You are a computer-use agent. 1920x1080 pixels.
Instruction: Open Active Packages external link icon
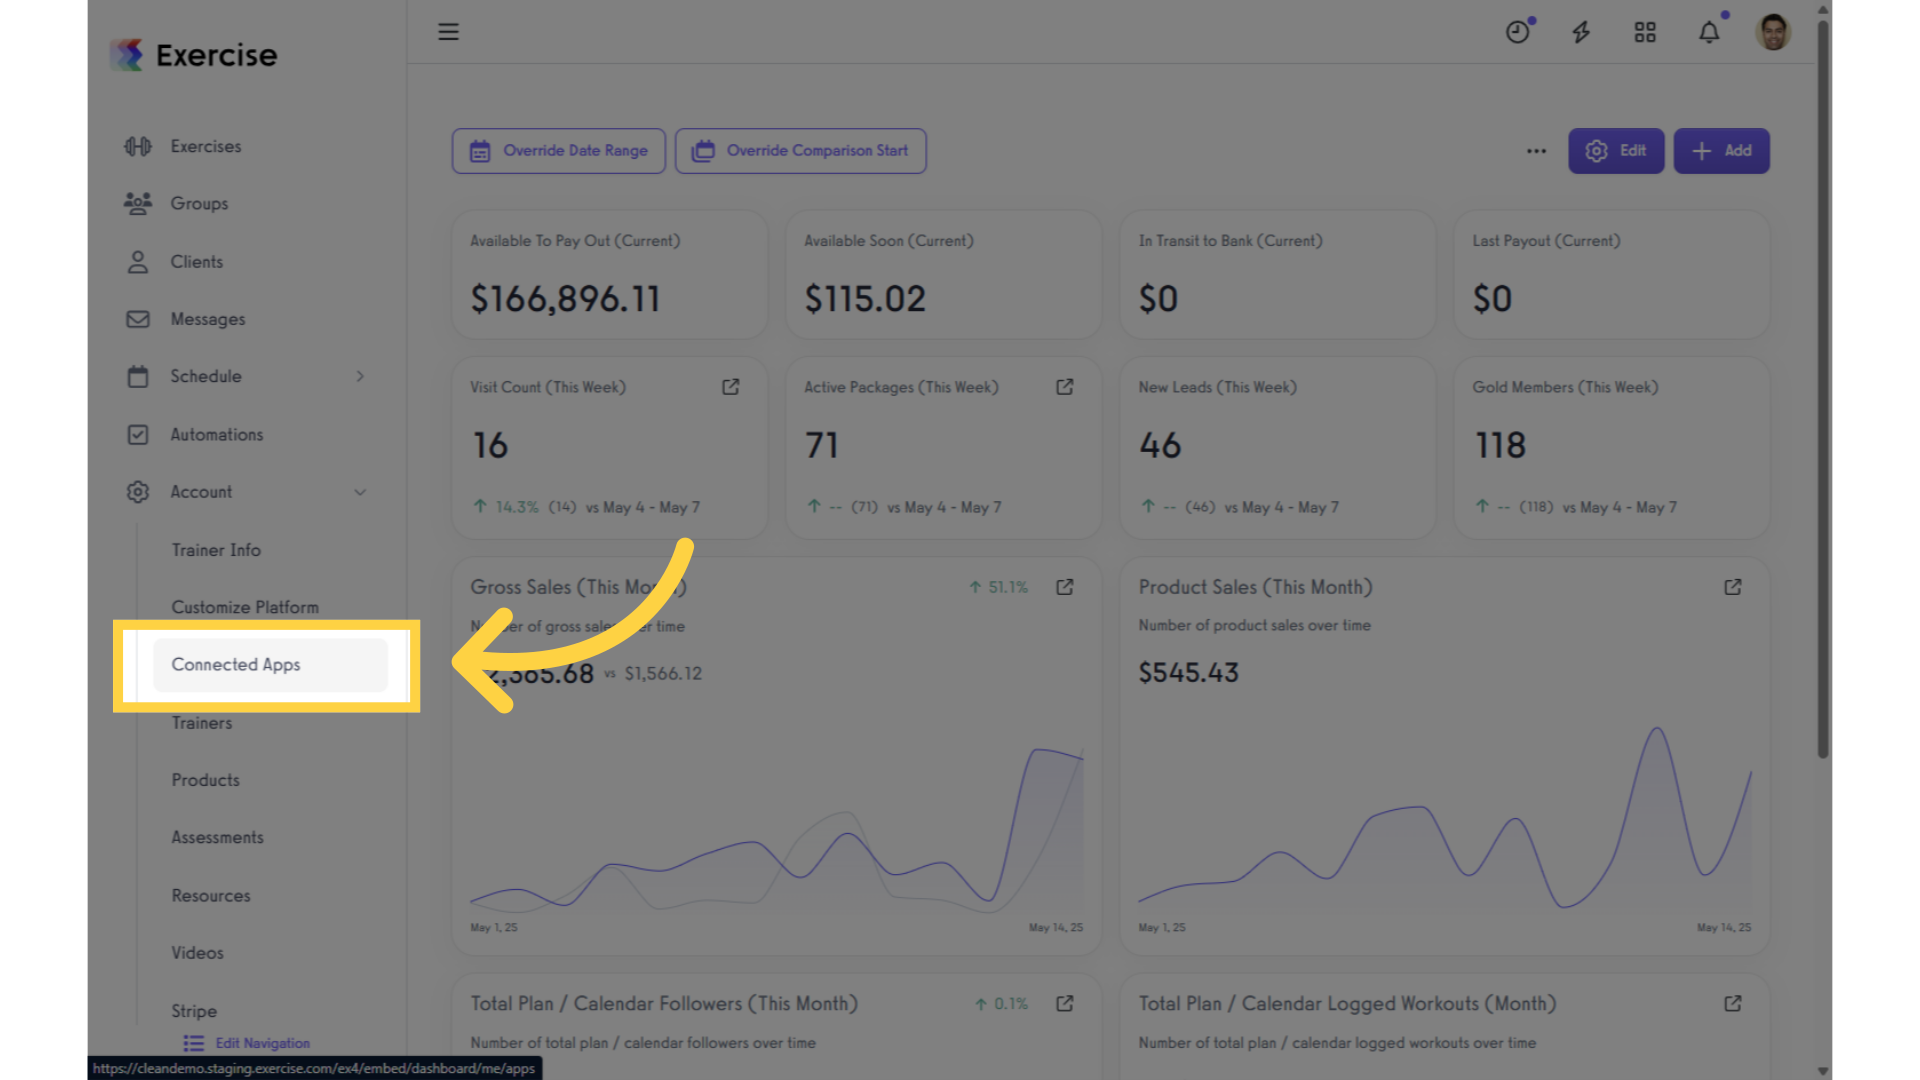coord(1065,387)
